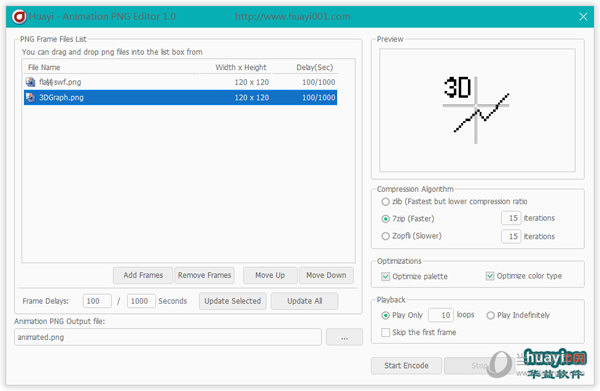Click the frame delay denominator field showing 1000

click(x=141, y=301)
